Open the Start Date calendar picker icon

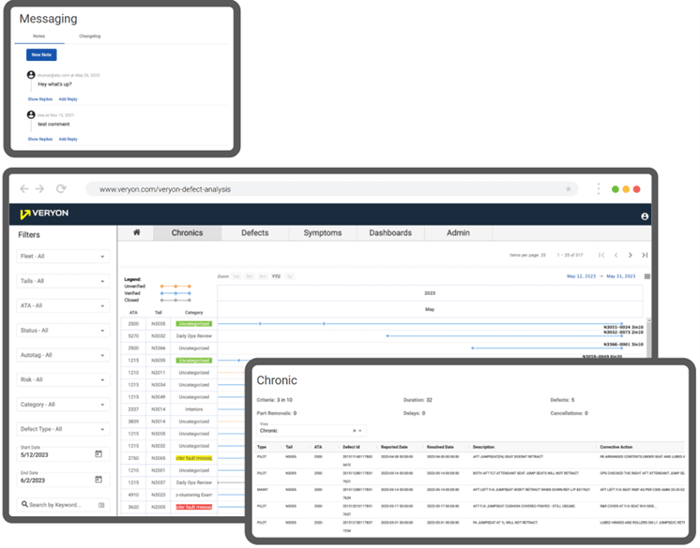pos(98,454)
